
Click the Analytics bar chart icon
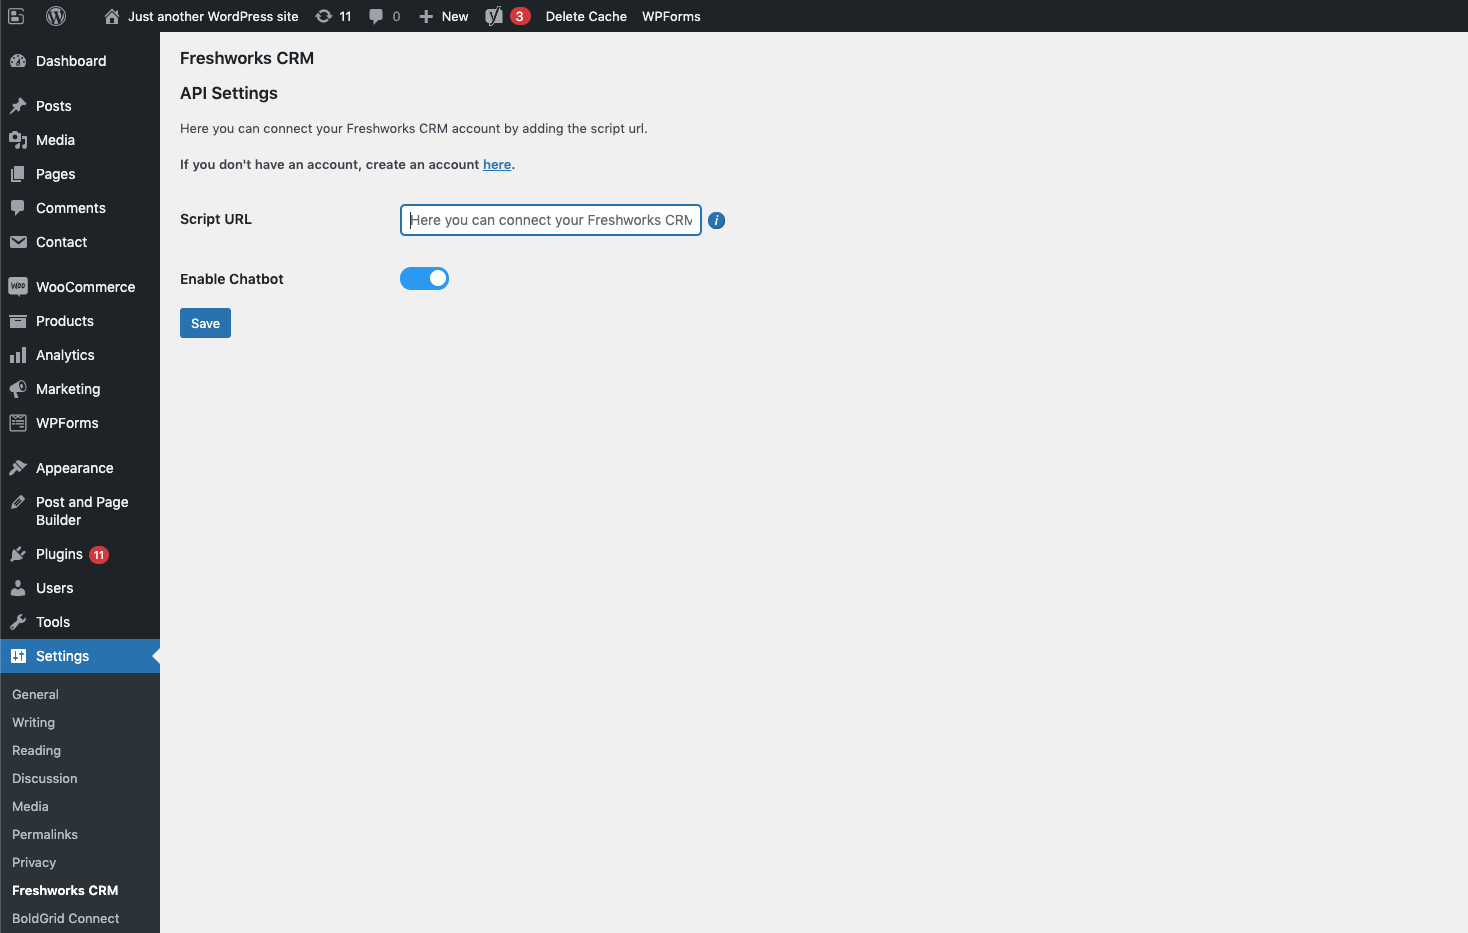pyautogui.click(x=18, y=355)
